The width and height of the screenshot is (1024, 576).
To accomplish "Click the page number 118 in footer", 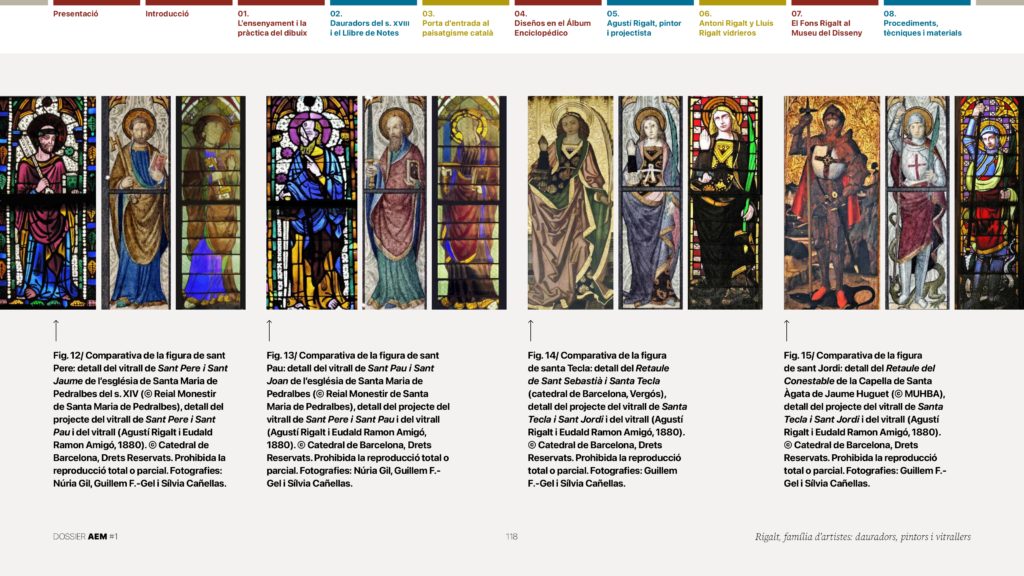I will coord(511,537).
